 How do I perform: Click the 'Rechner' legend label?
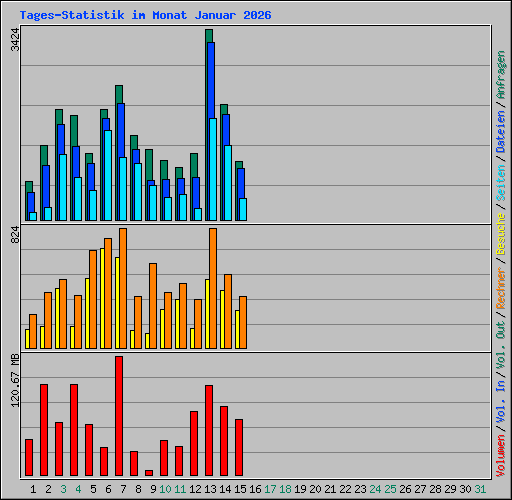click(x=501, y=288)
